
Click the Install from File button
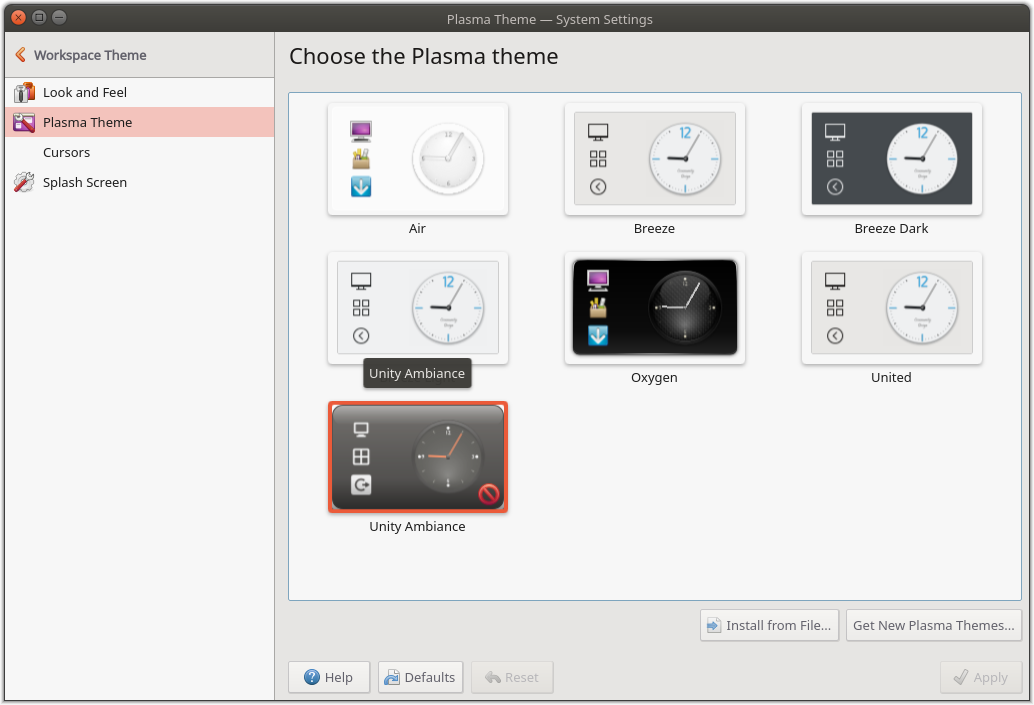(769, 625)
